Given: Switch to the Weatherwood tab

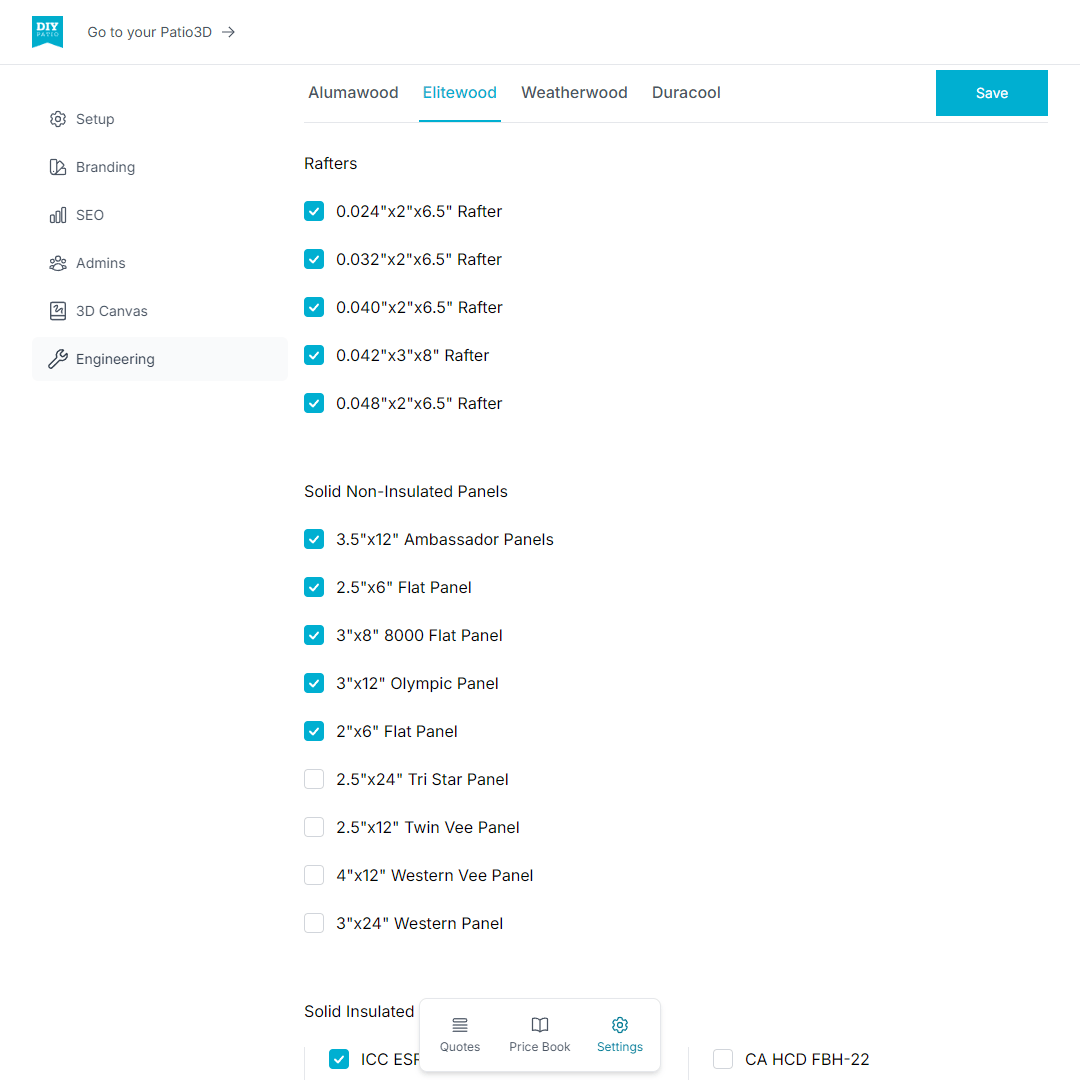Looking at the screenshot, I should [x=574, y=93].
